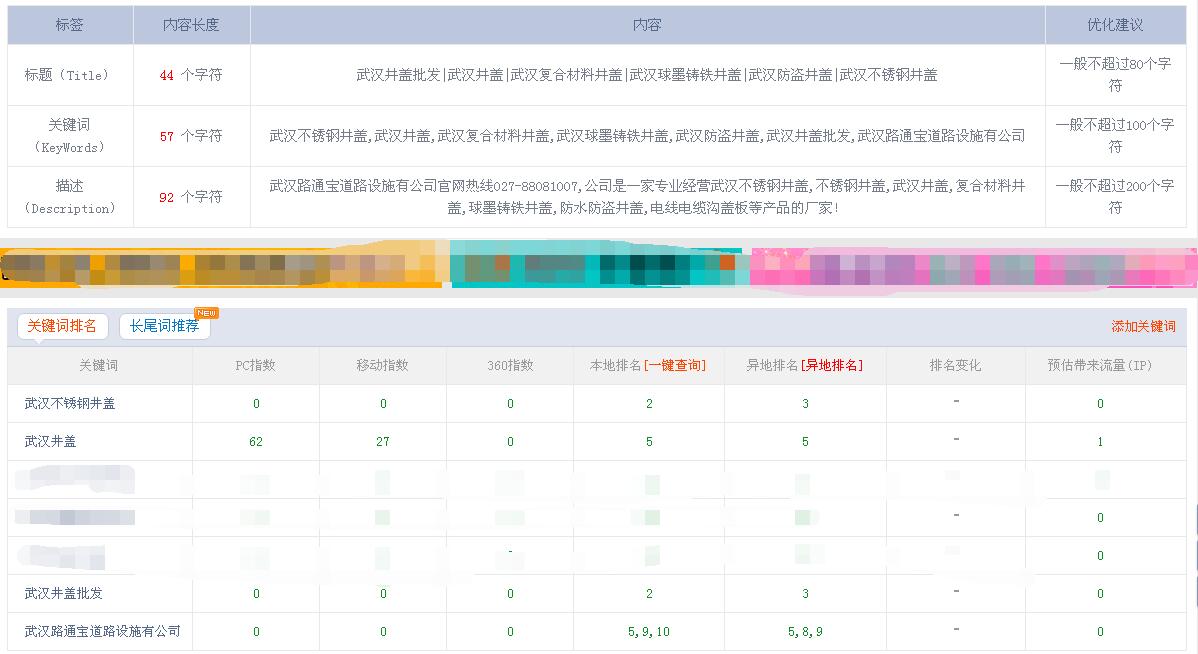Click the PC指数 column header
Screen dimensions: 1198x654
[x=256, y=365]
